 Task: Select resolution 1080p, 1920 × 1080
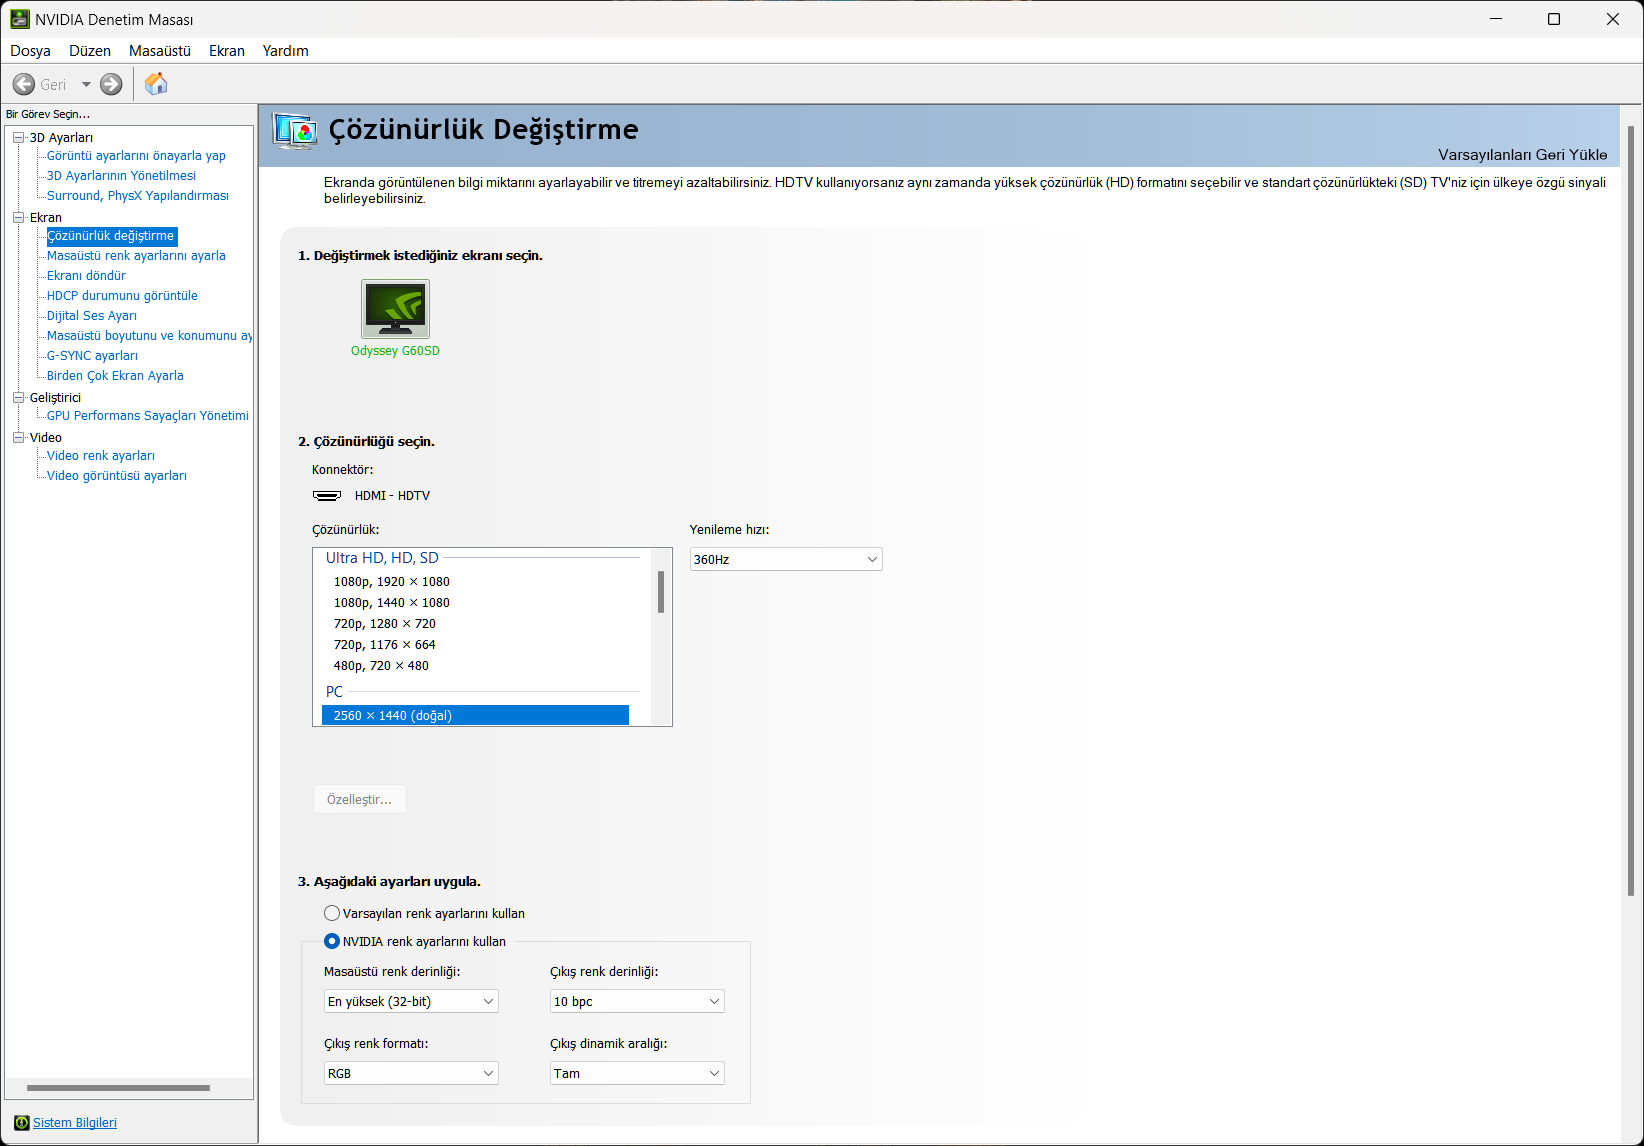[392, 582]
